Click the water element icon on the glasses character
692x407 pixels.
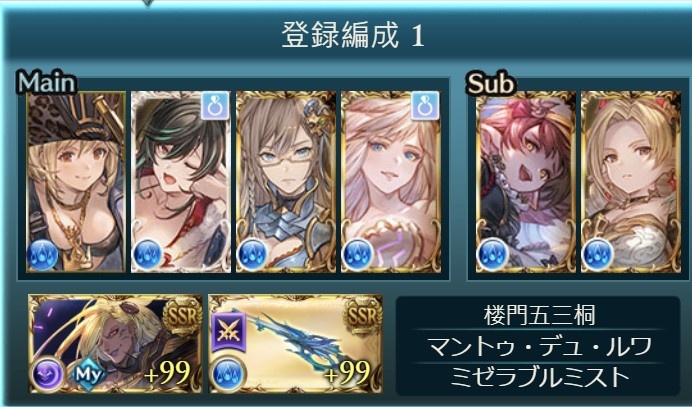(x=252, y=255)
